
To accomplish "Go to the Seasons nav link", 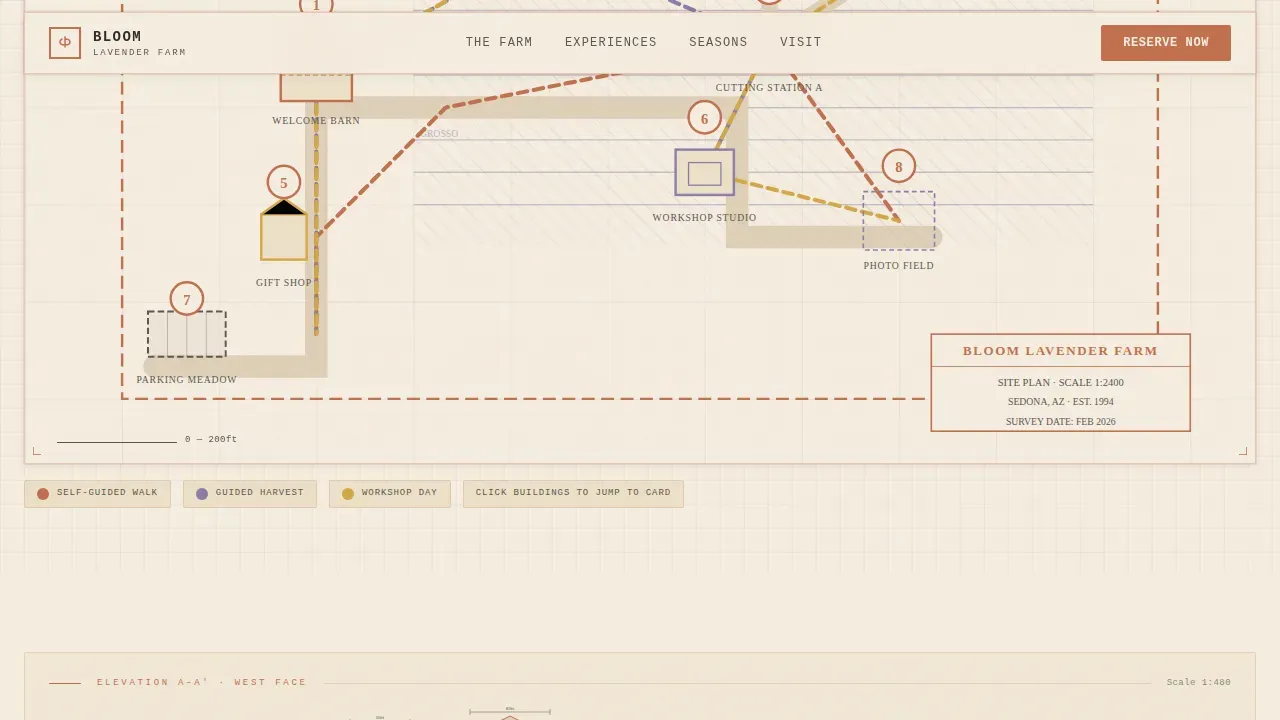I will tap(718, 43).
